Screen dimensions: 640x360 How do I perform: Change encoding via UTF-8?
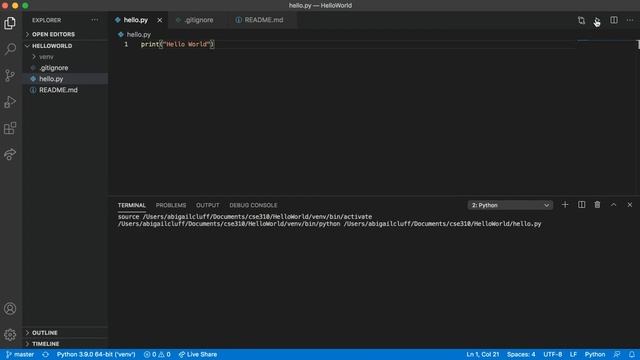click(553, 354)
